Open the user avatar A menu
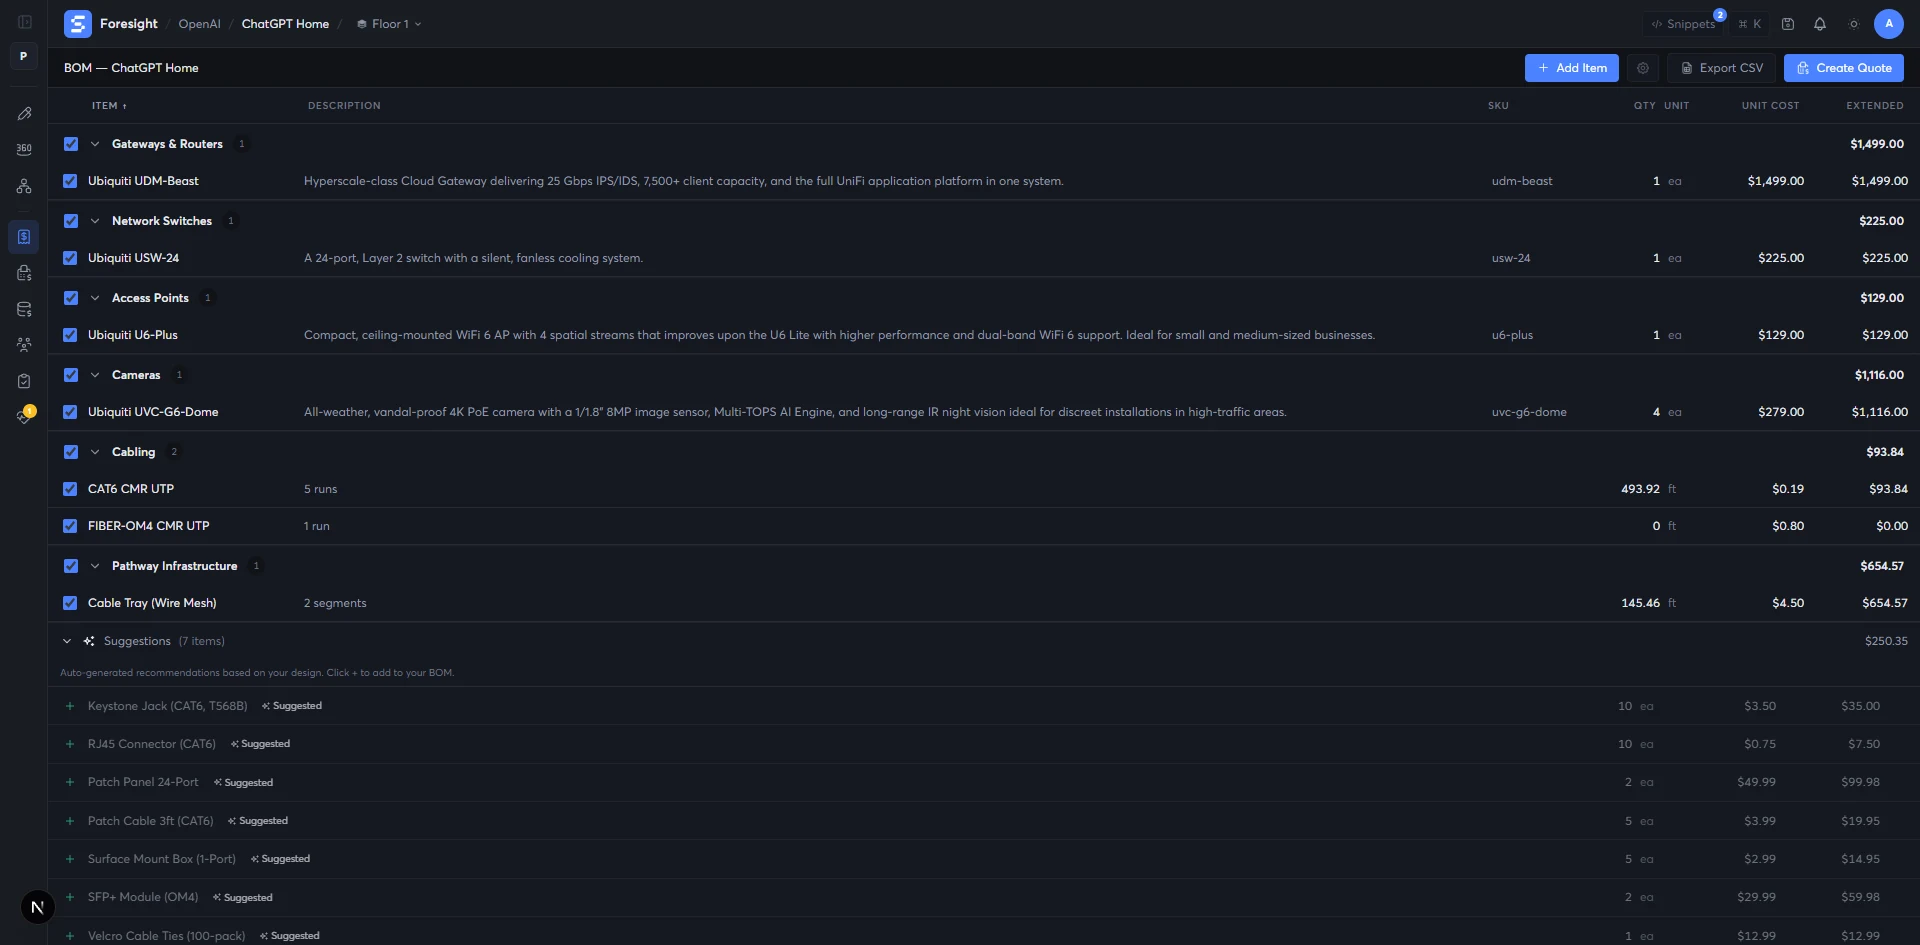The width and height of the screenshot is (1920, 945). (1889, 24)
